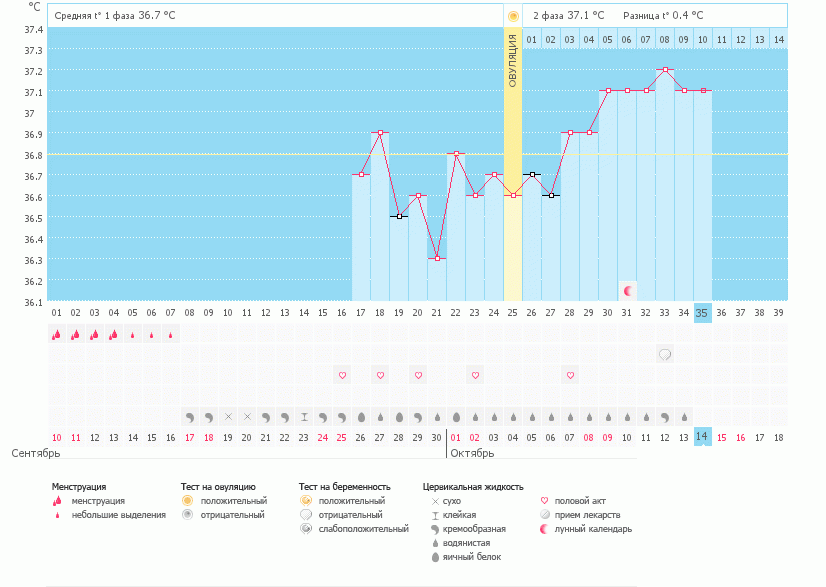Viewport: 826px width, 587px height.
Task: Click the vertical ОВУЛЯЦИЯ bar
Action: click(513, 164)
